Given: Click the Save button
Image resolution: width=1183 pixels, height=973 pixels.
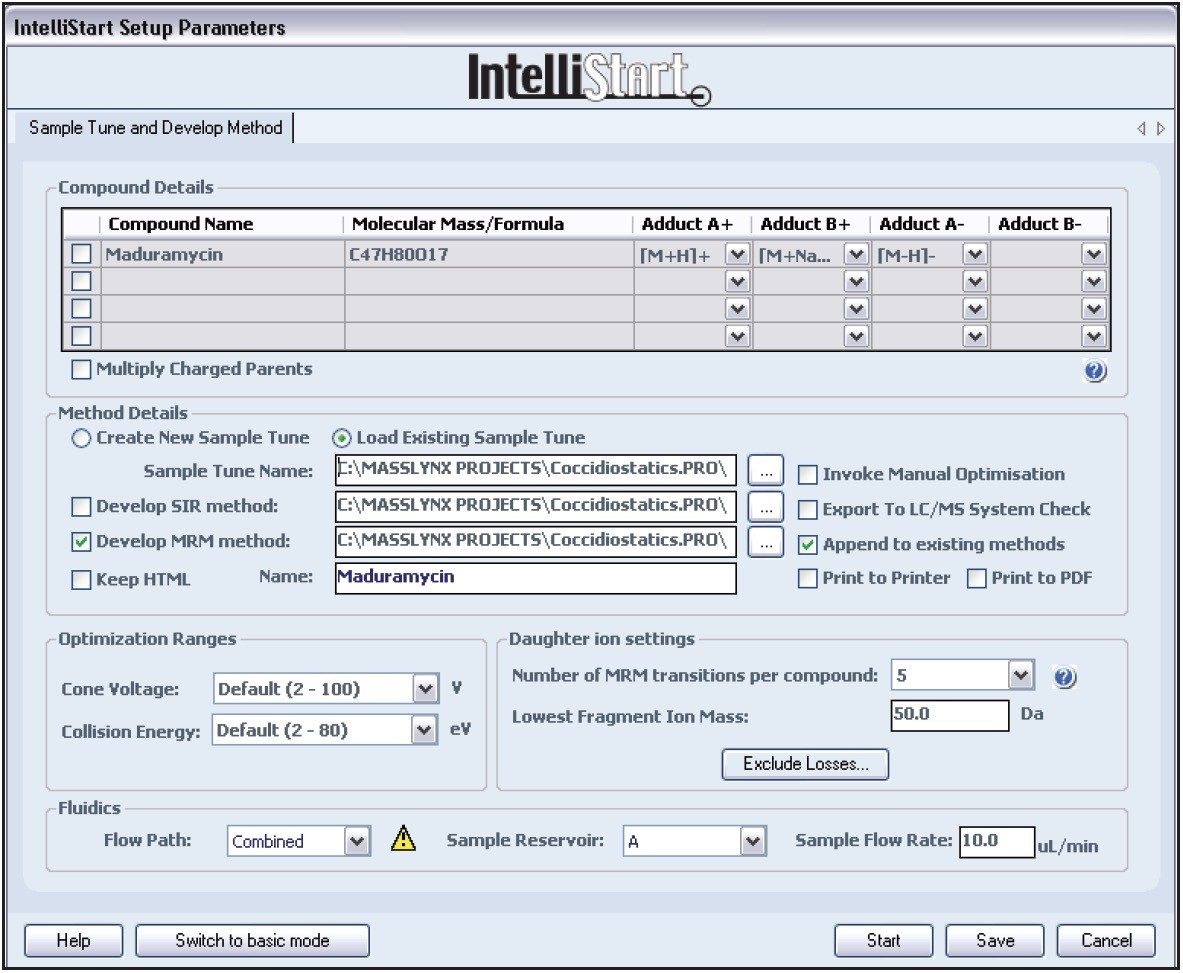Looking at the screenshot, I should click(994, 941).
